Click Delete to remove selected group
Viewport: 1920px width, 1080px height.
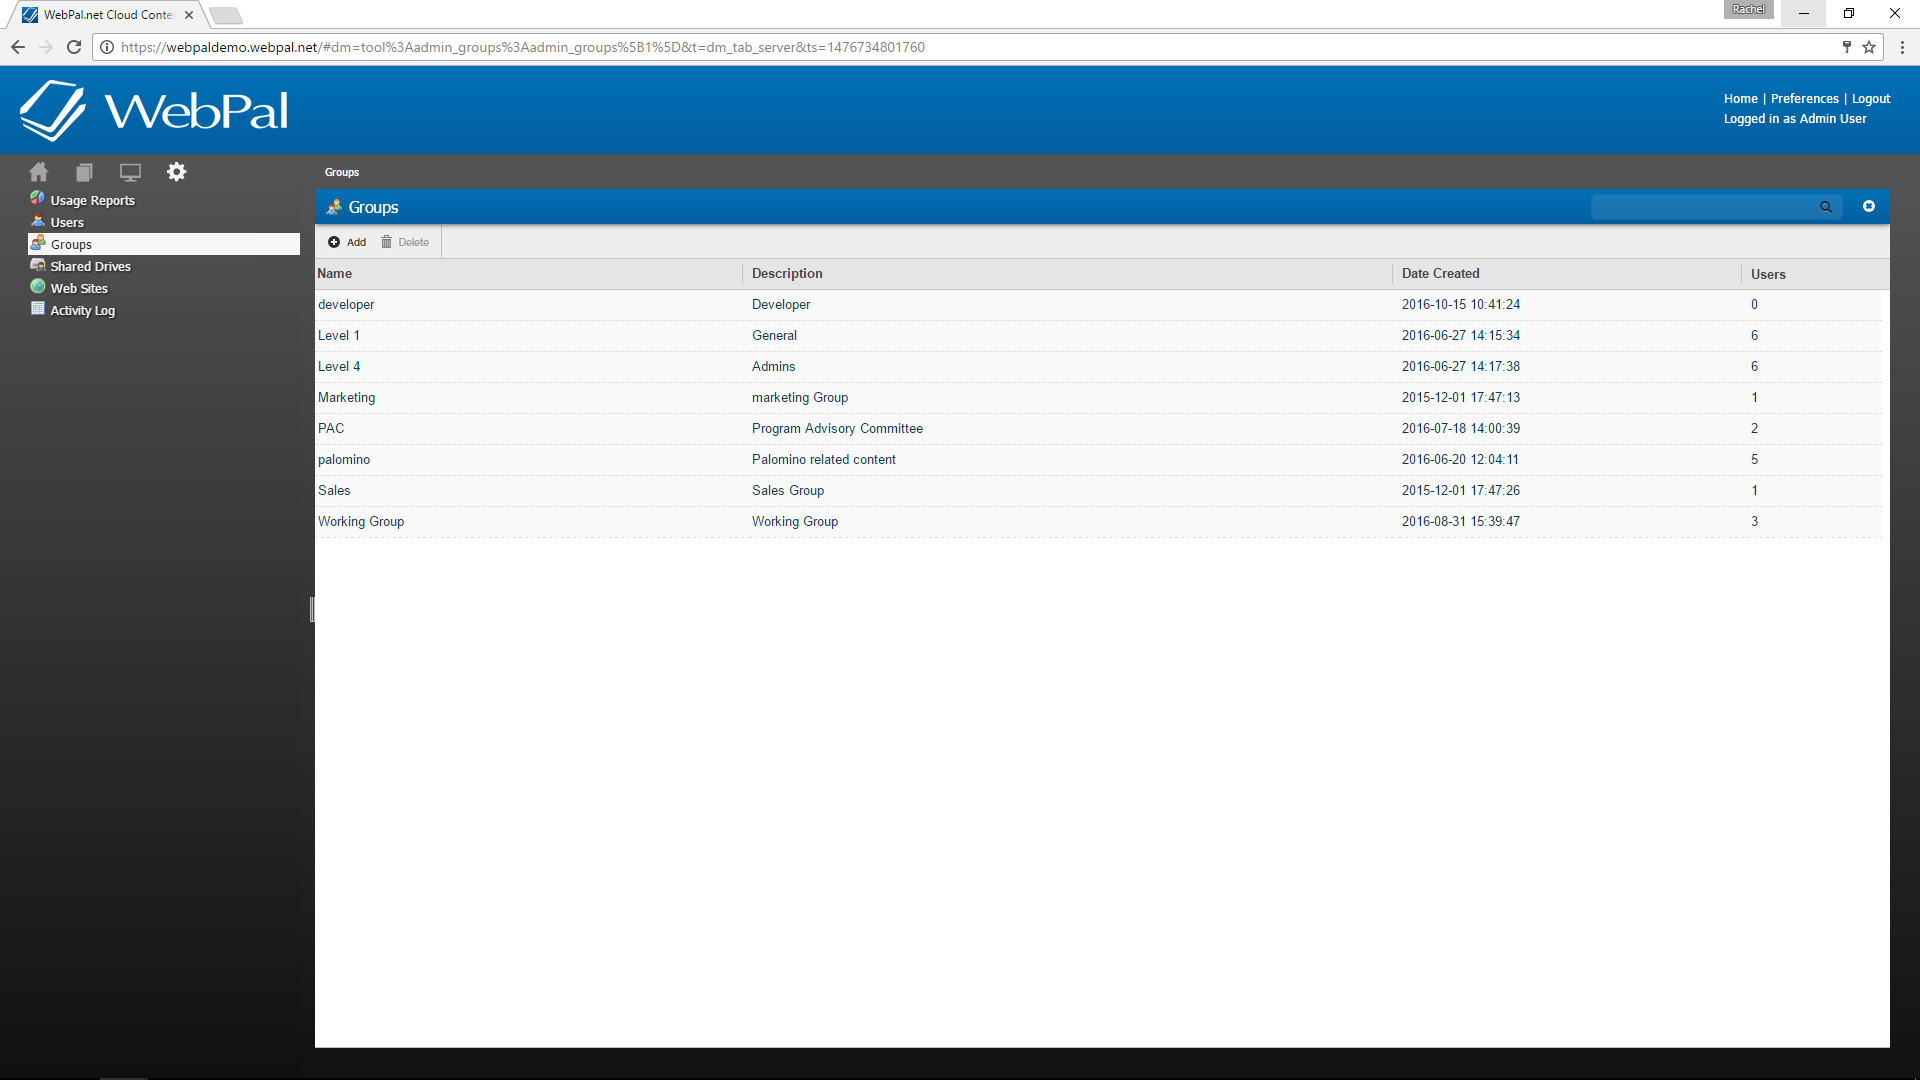pos(406,241)
